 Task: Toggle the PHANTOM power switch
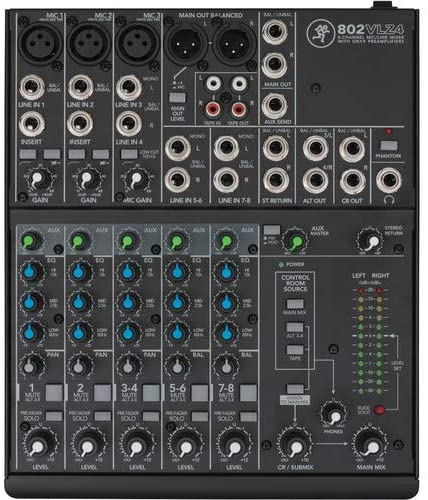coord(389,146)
